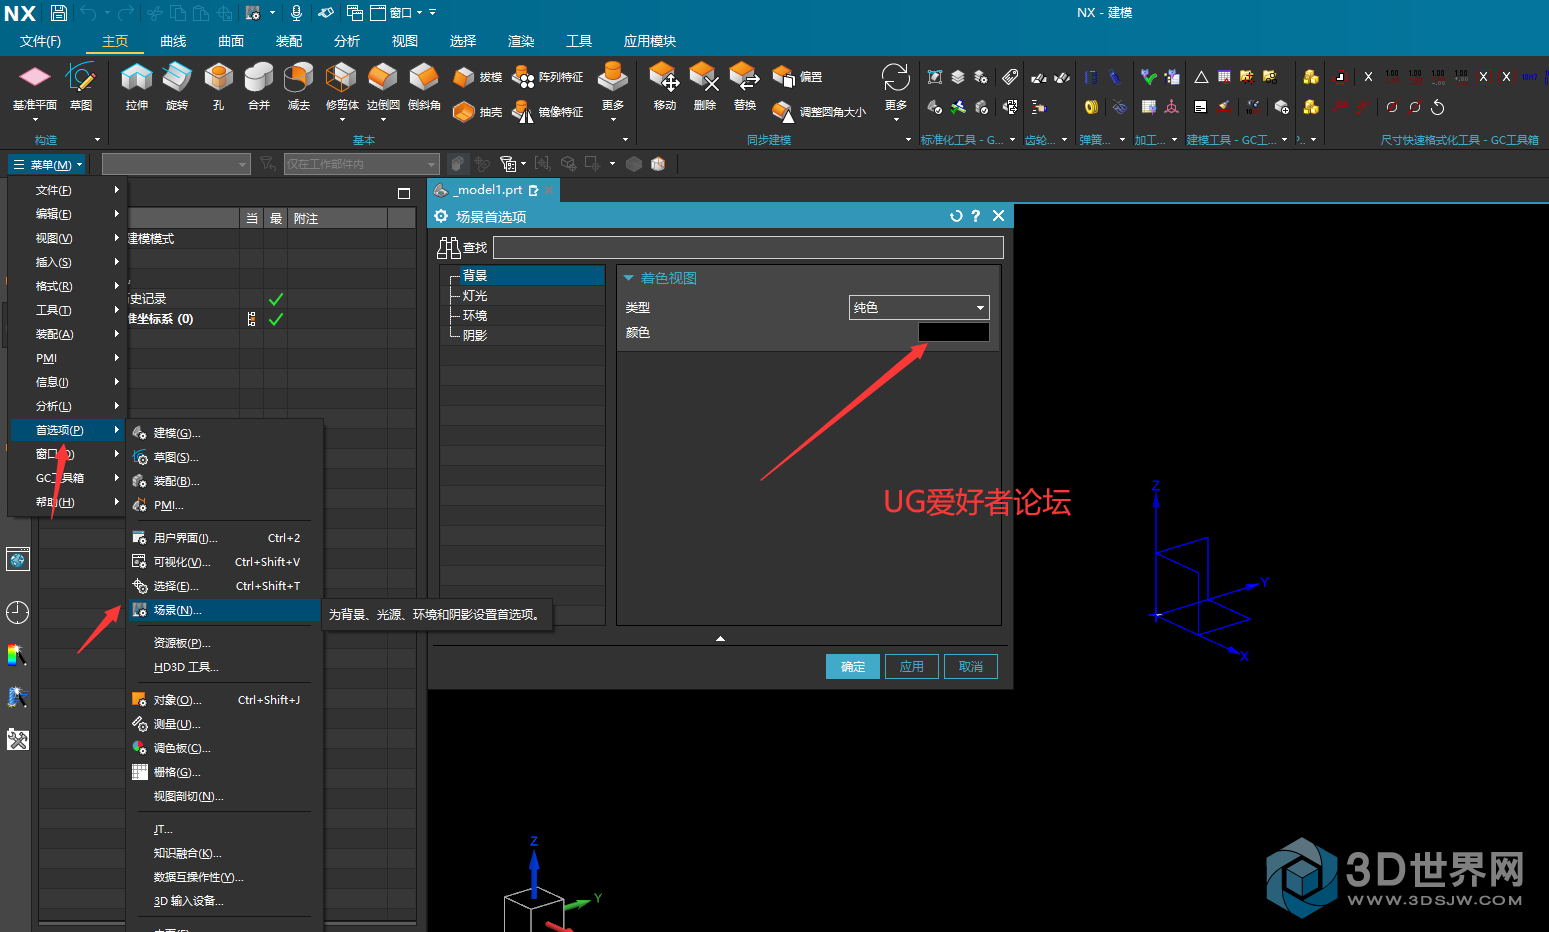Screen dimensions: 1549x932
Task: Click the 查找 search input field
Action: [x=748, y=248]
